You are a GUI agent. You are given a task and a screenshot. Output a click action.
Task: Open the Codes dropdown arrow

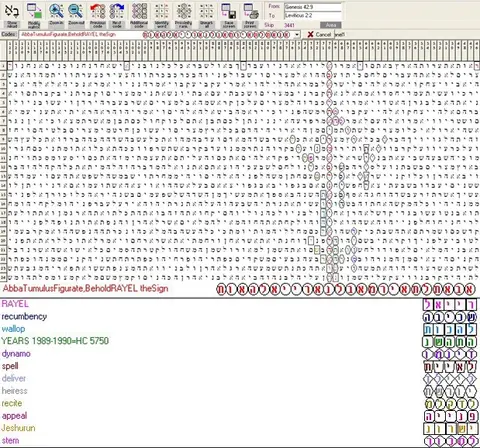[x=297, y=34]
